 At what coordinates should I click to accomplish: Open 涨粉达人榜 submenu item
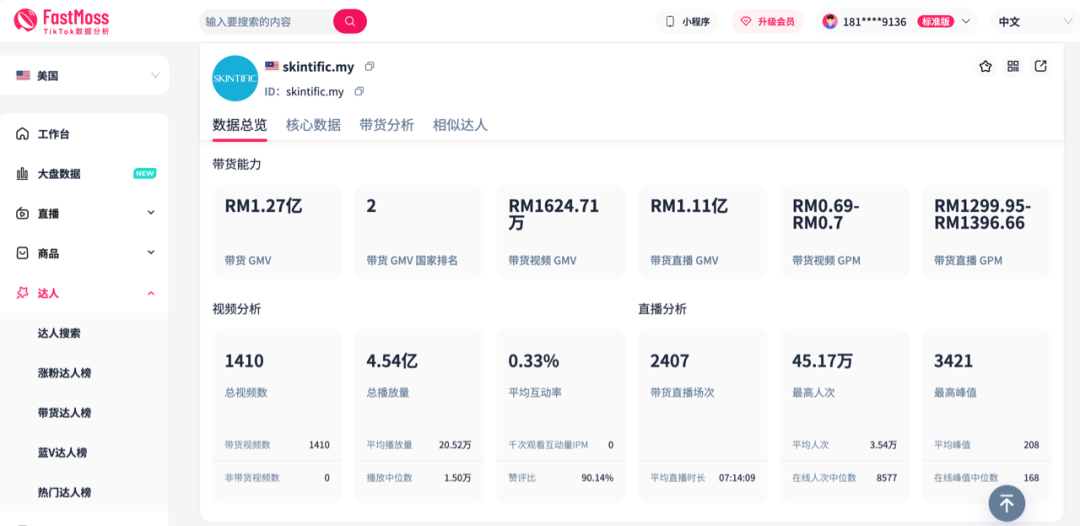click(65, 373)
